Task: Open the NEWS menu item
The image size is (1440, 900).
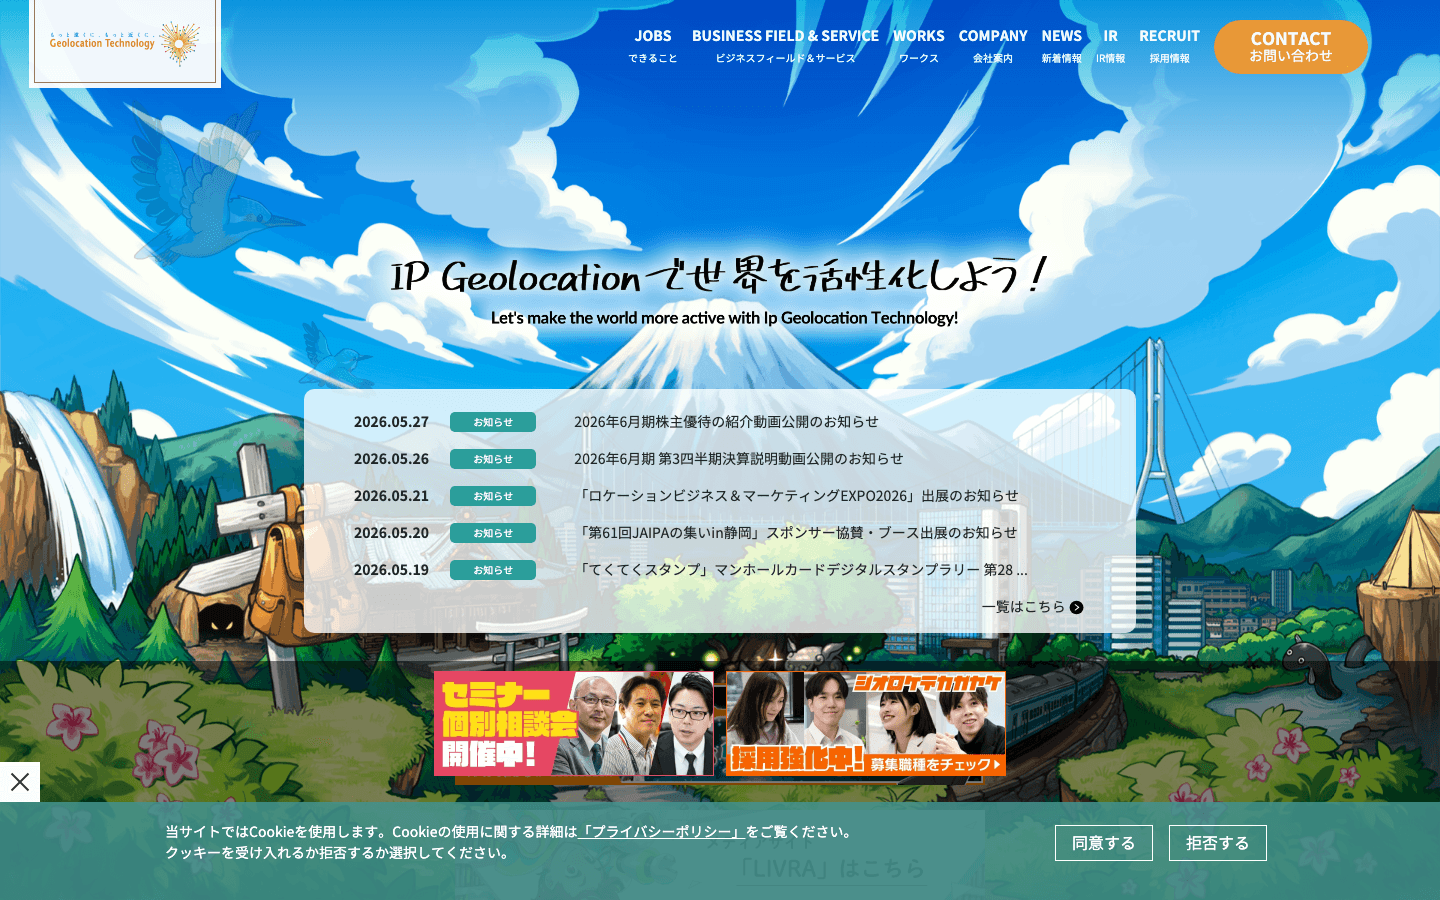Action: pyautogui.click(x=1061, y=46)
